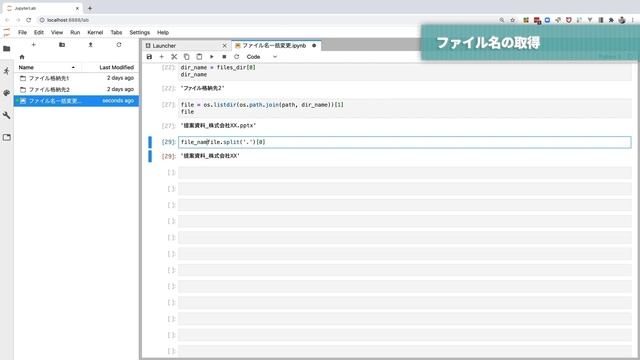Sort files by Name column
The image size is (640, 360).
[47, 67]
